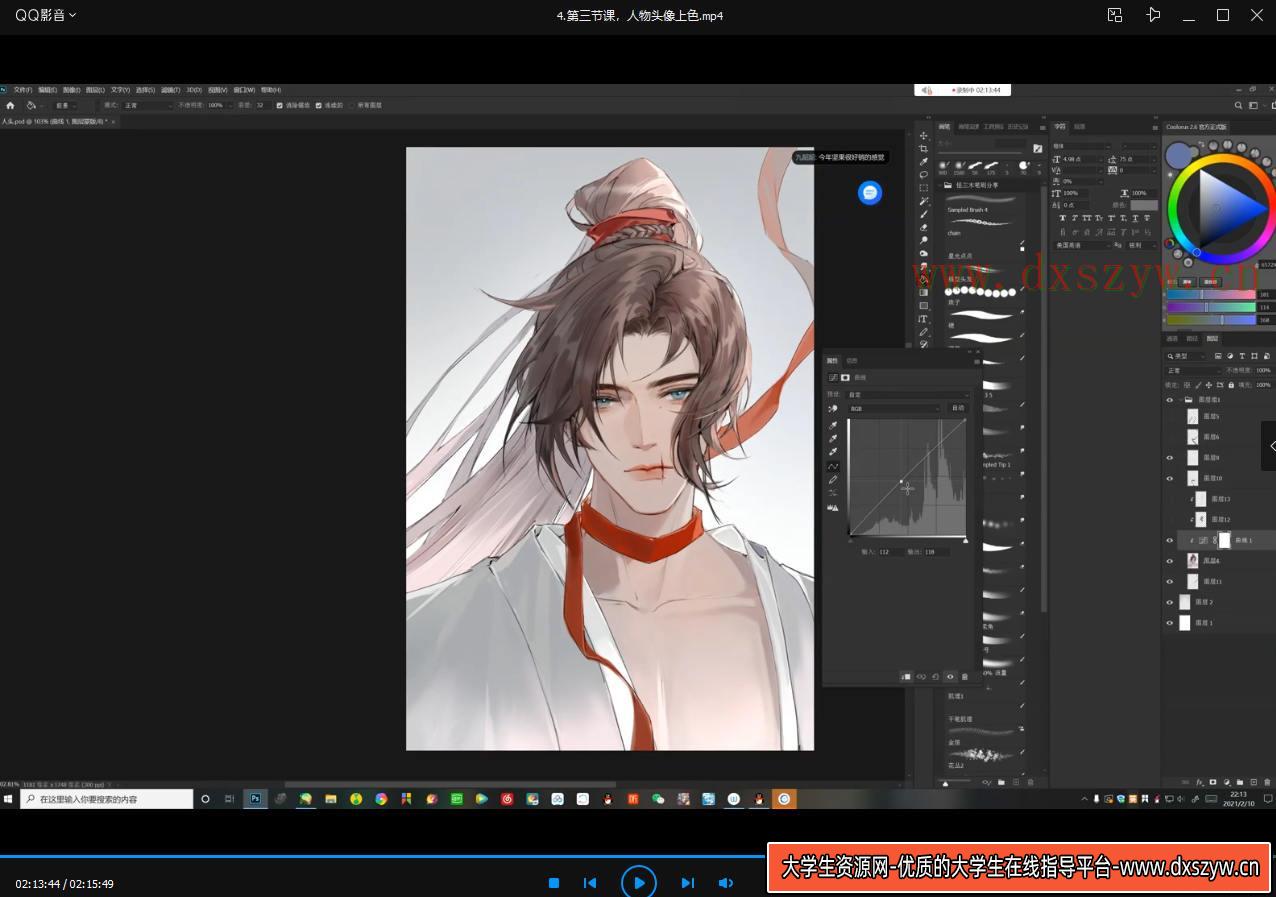Open the fill mode dropdown in options bar

pos(66,105)
